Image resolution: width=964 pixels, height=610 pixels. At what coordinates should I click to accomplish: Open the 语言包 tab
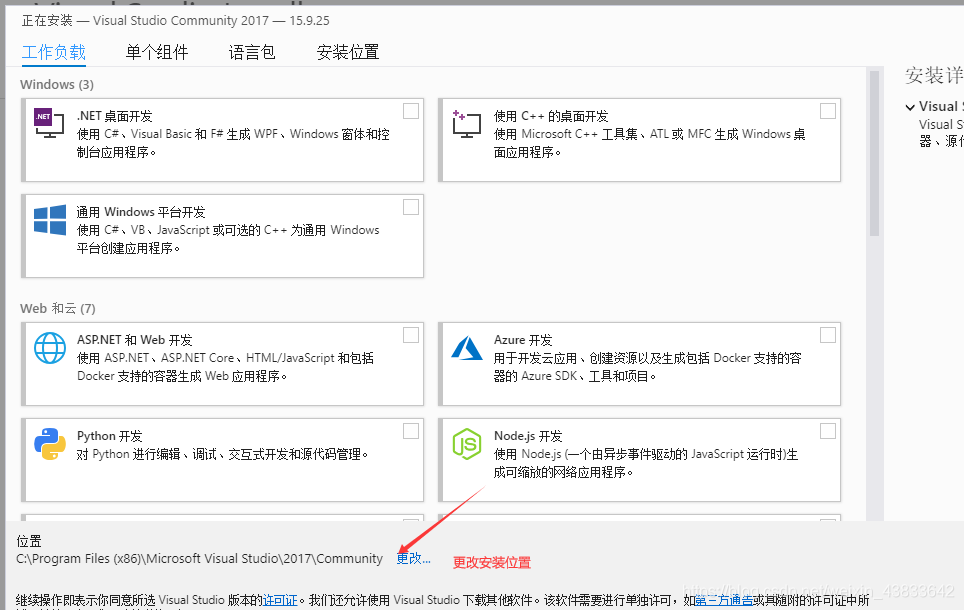pos(251,52)
